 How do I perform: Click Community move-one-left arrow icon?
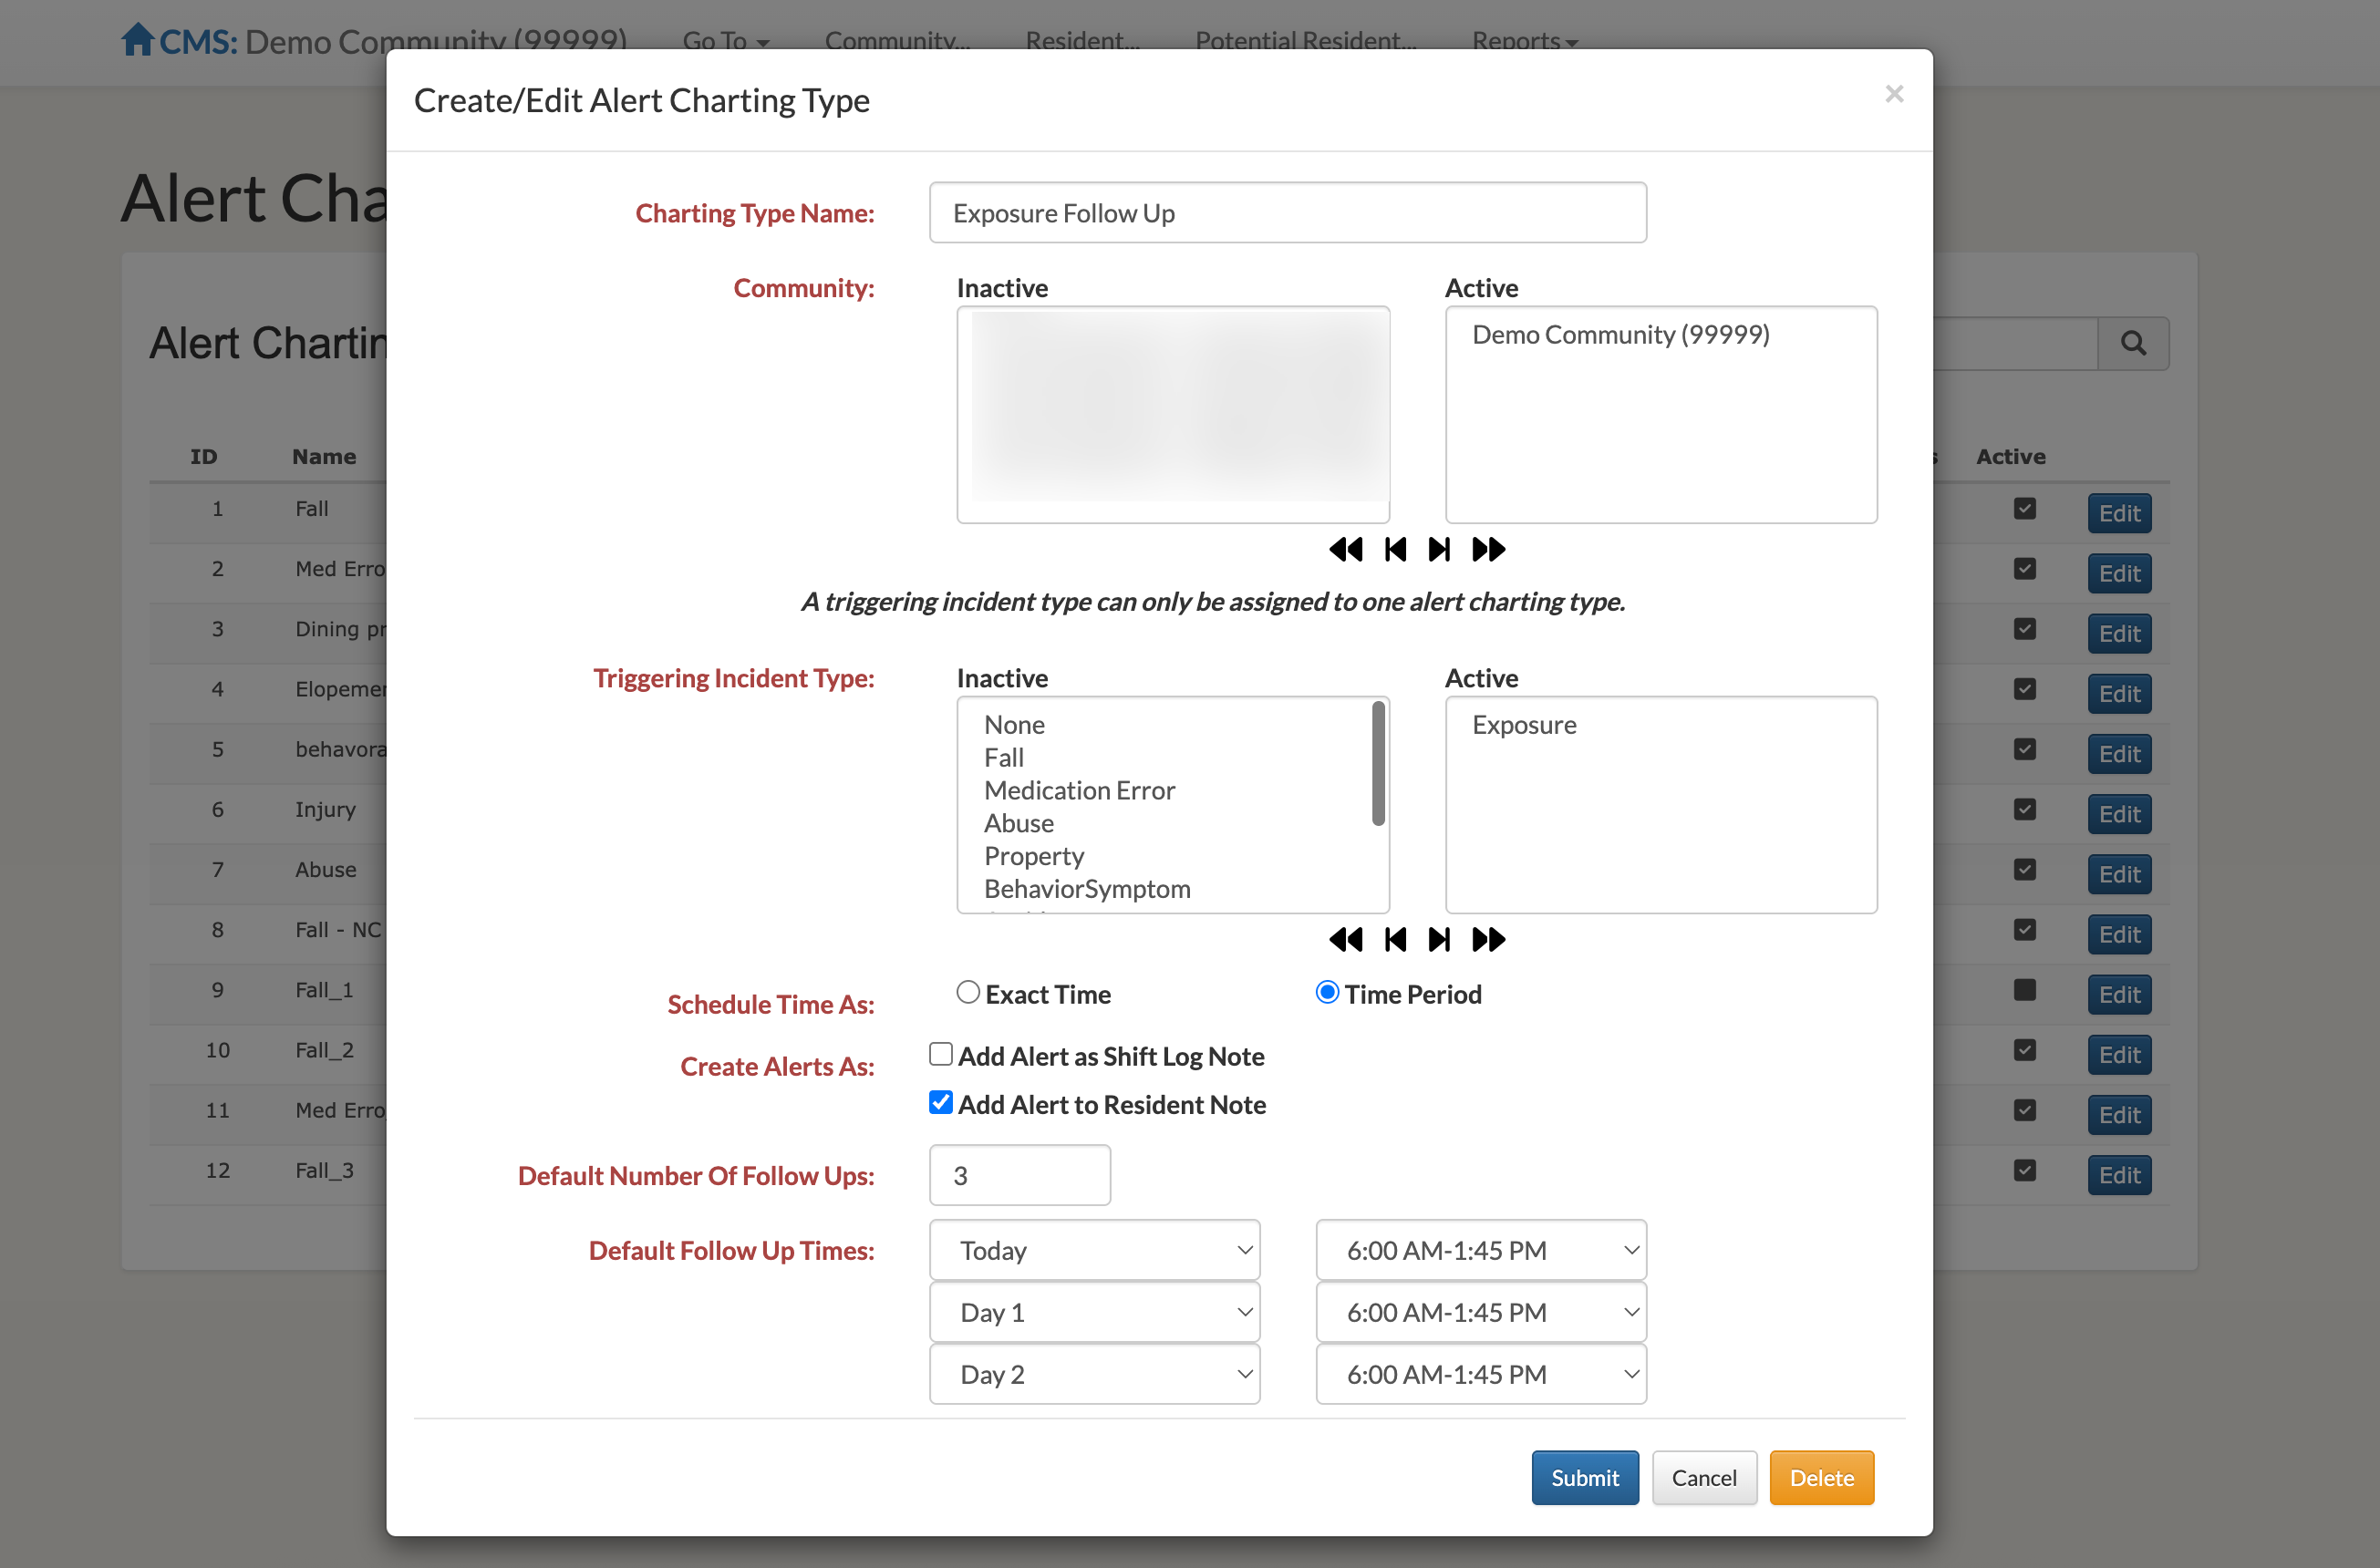tap(1395, 549)
